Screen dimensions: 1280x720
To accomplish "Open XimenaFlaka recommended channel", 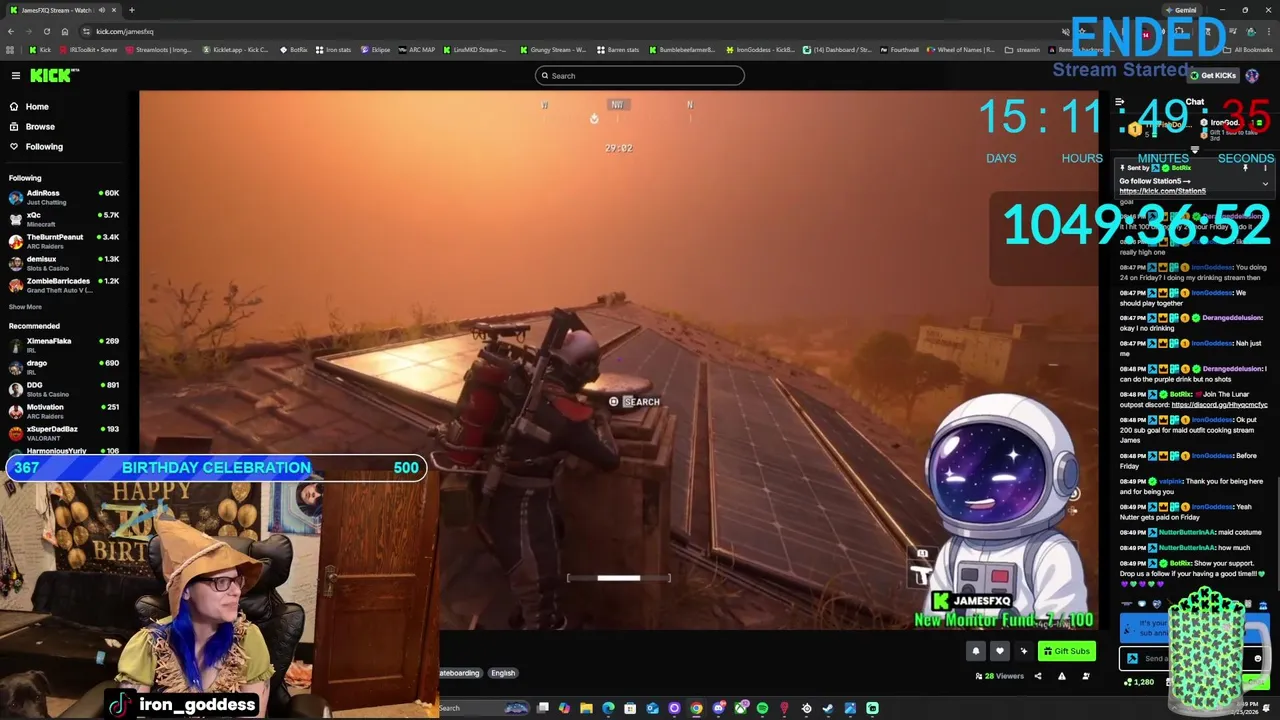I will pyautogui.click(x=64, y=345).
